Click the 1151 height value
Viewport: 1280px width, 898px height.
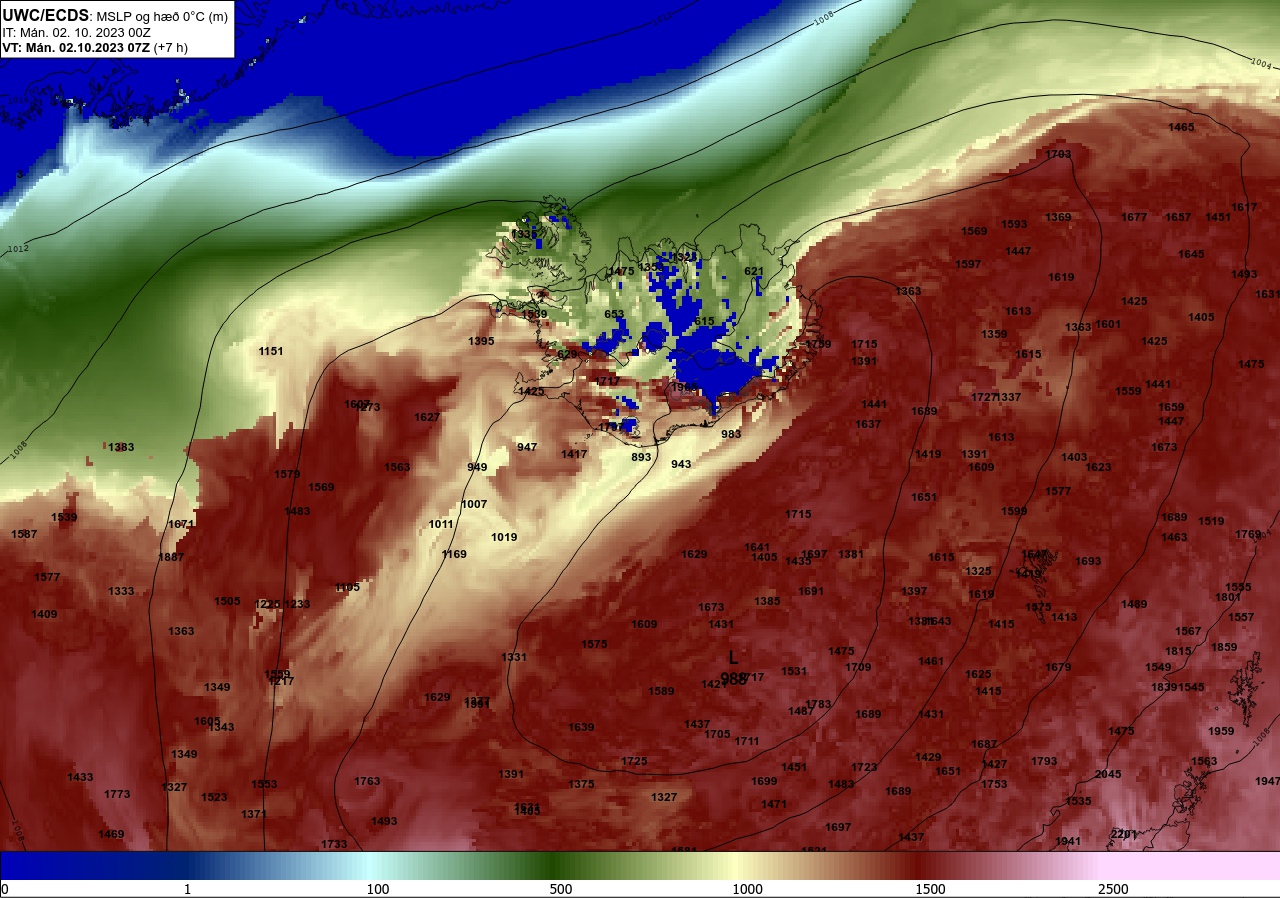(x=271, y=351)
